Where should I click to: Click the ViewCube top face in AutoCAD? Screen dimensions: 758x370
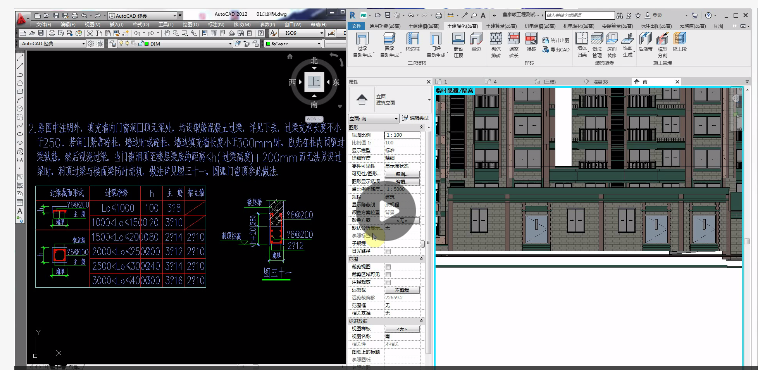pyautogui.click(x=313, y=81)
